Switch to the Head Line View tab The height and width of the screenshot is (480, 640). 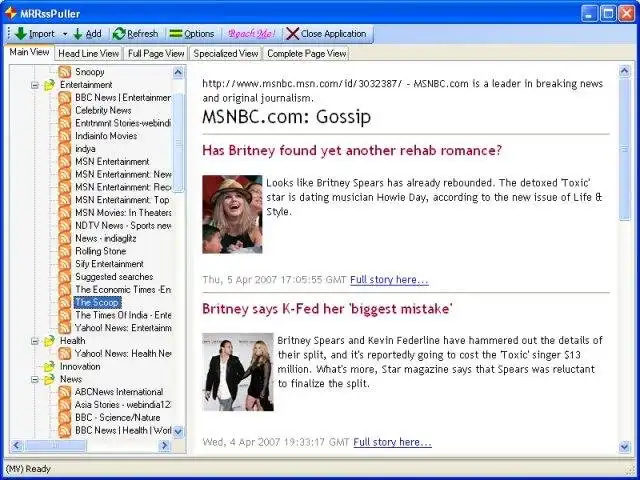pyautogui.click(x=88, y=53)
